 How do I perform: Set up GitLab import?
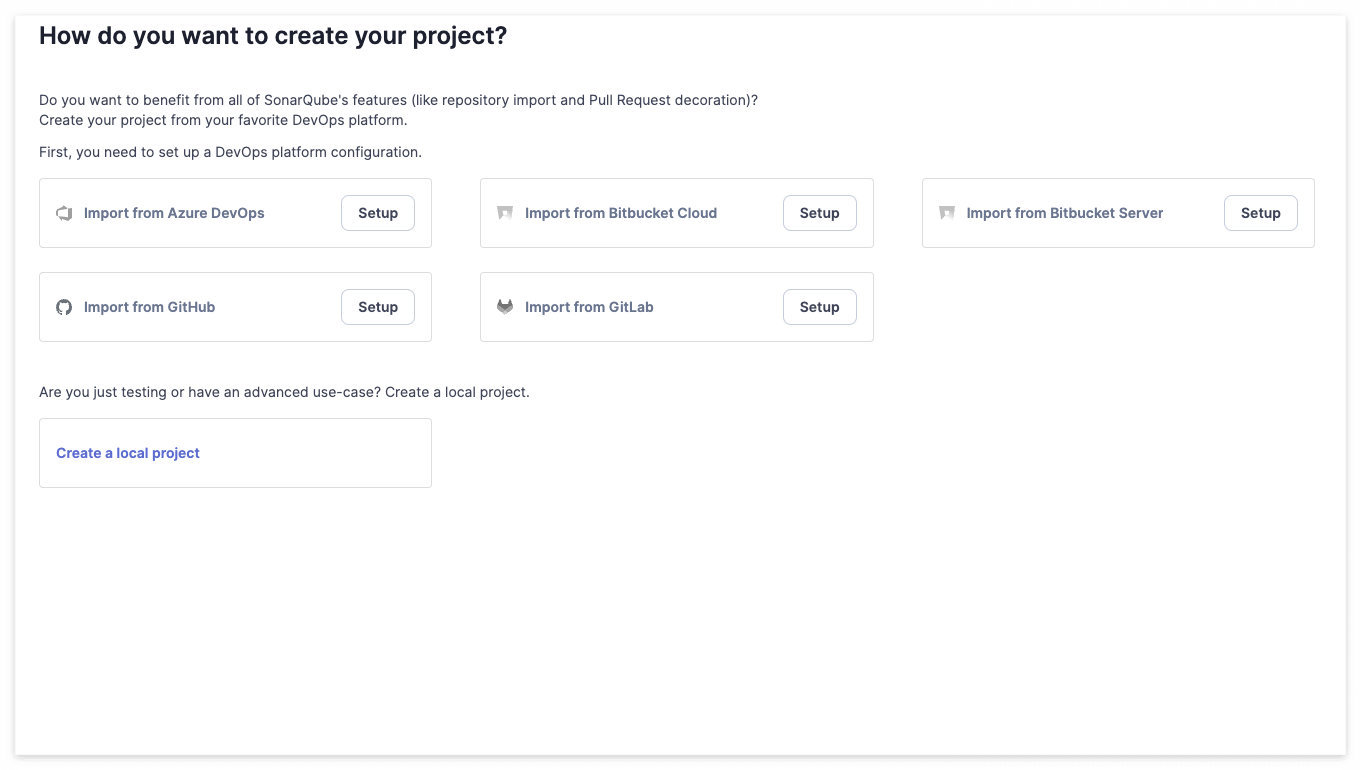click(819, 307)
